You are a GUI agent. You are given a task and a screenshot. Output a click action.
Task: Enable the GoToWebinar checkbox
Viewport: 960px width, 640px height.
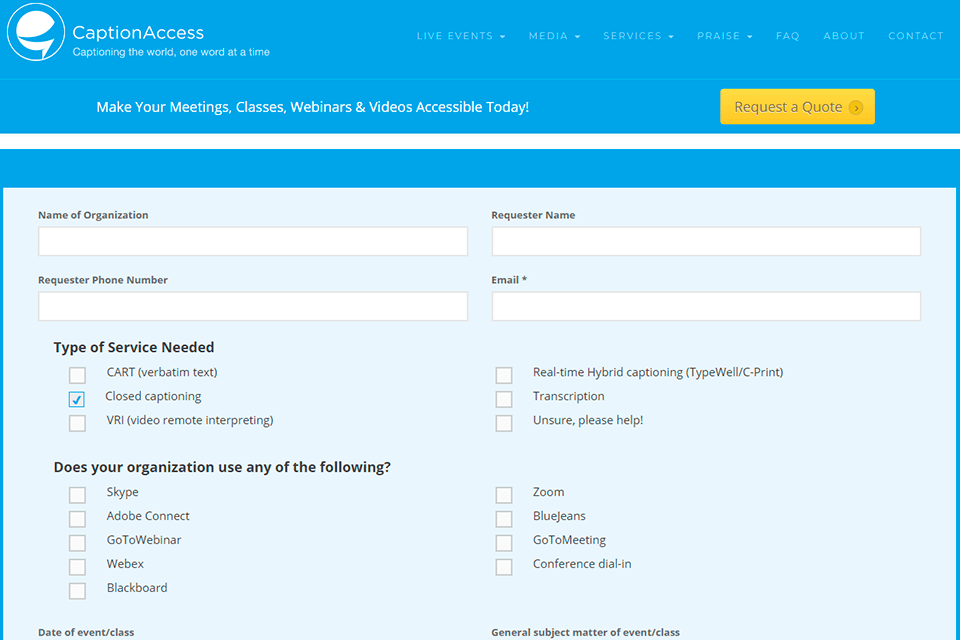click(77, 543)
